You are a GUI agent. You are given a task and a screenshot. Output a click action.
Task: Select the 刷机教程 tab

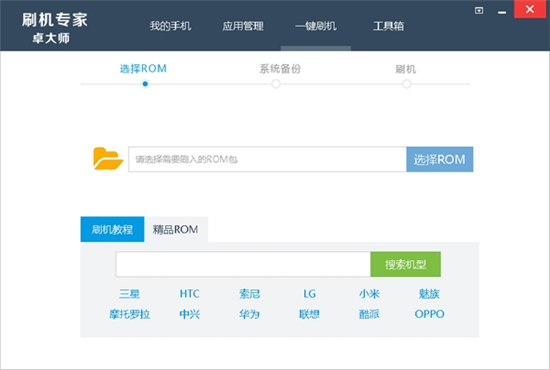(x=112, y=229)
